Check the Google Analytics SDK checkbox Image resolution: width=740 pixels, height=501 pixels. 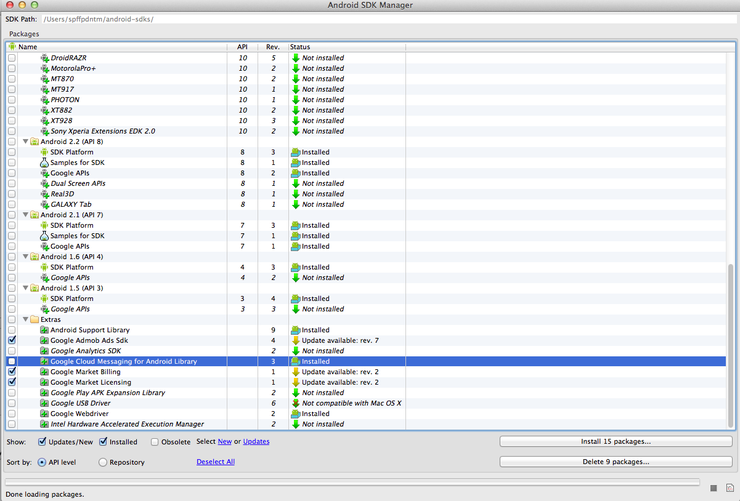pos(12,351)
